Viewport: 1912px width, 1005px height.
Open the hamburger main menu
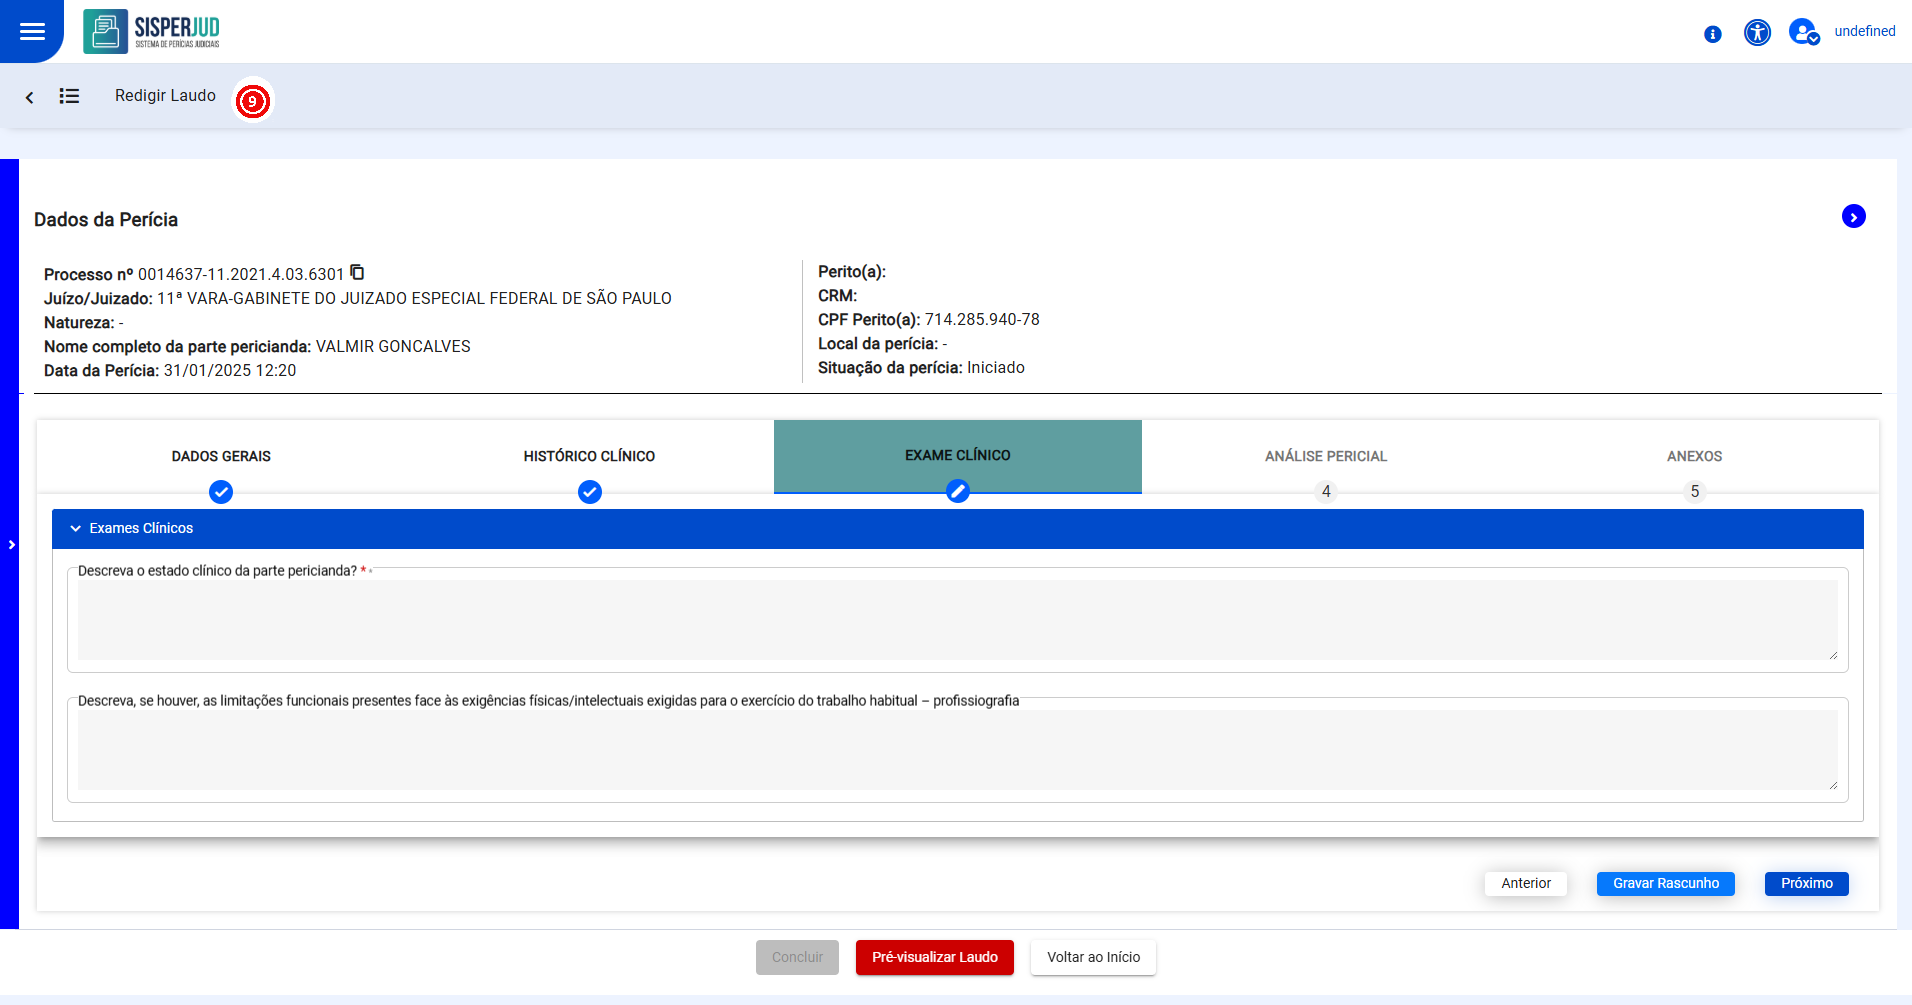pyautogui.click(x=32, y=31)
